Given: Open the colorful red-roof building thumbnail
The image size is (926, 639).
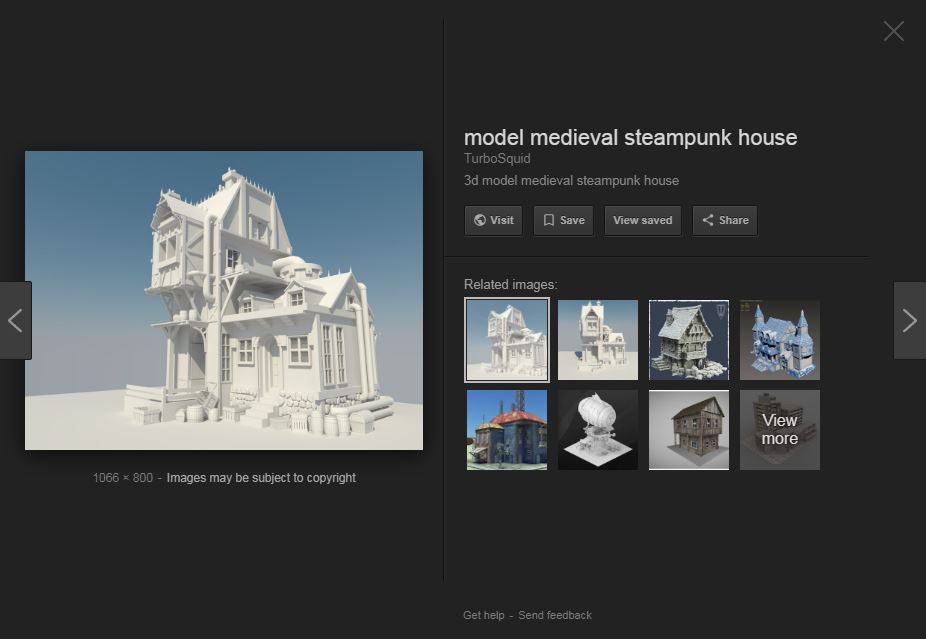Looking at the screenshot, I should pos(507,430).
